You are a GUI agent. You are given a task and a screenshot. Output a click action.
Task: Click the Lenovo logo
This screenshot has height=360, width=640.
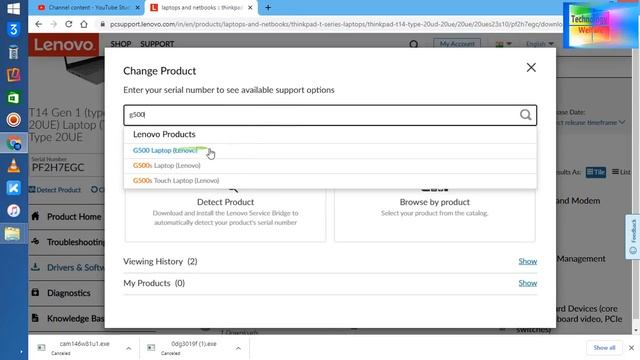tap(64, 44)
